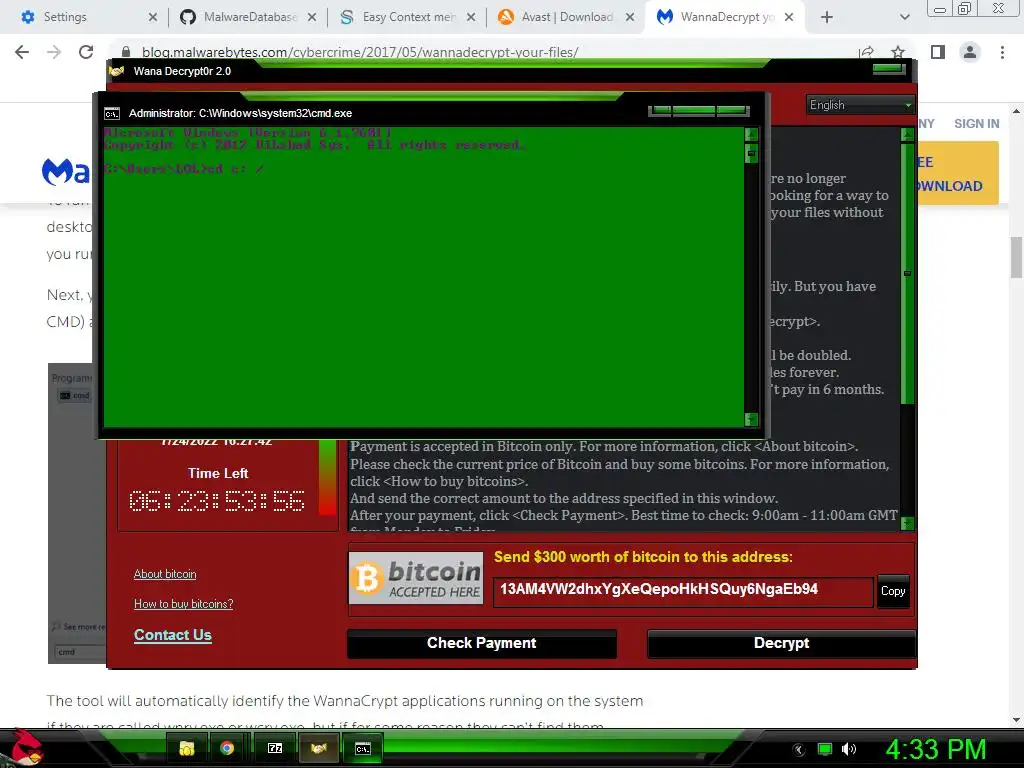
Task: Click SIGN IN on Malwarebytes page
Action: coord(976,123)
